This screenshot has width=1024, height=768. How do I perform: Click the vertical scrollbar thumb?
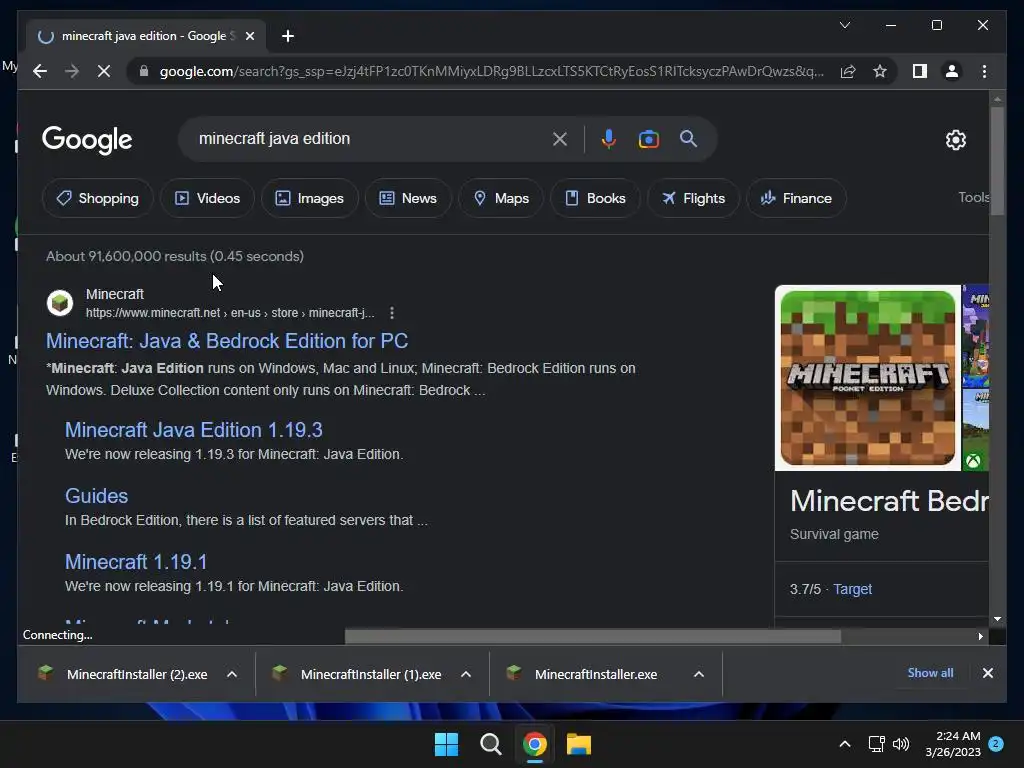pos(997,160)
